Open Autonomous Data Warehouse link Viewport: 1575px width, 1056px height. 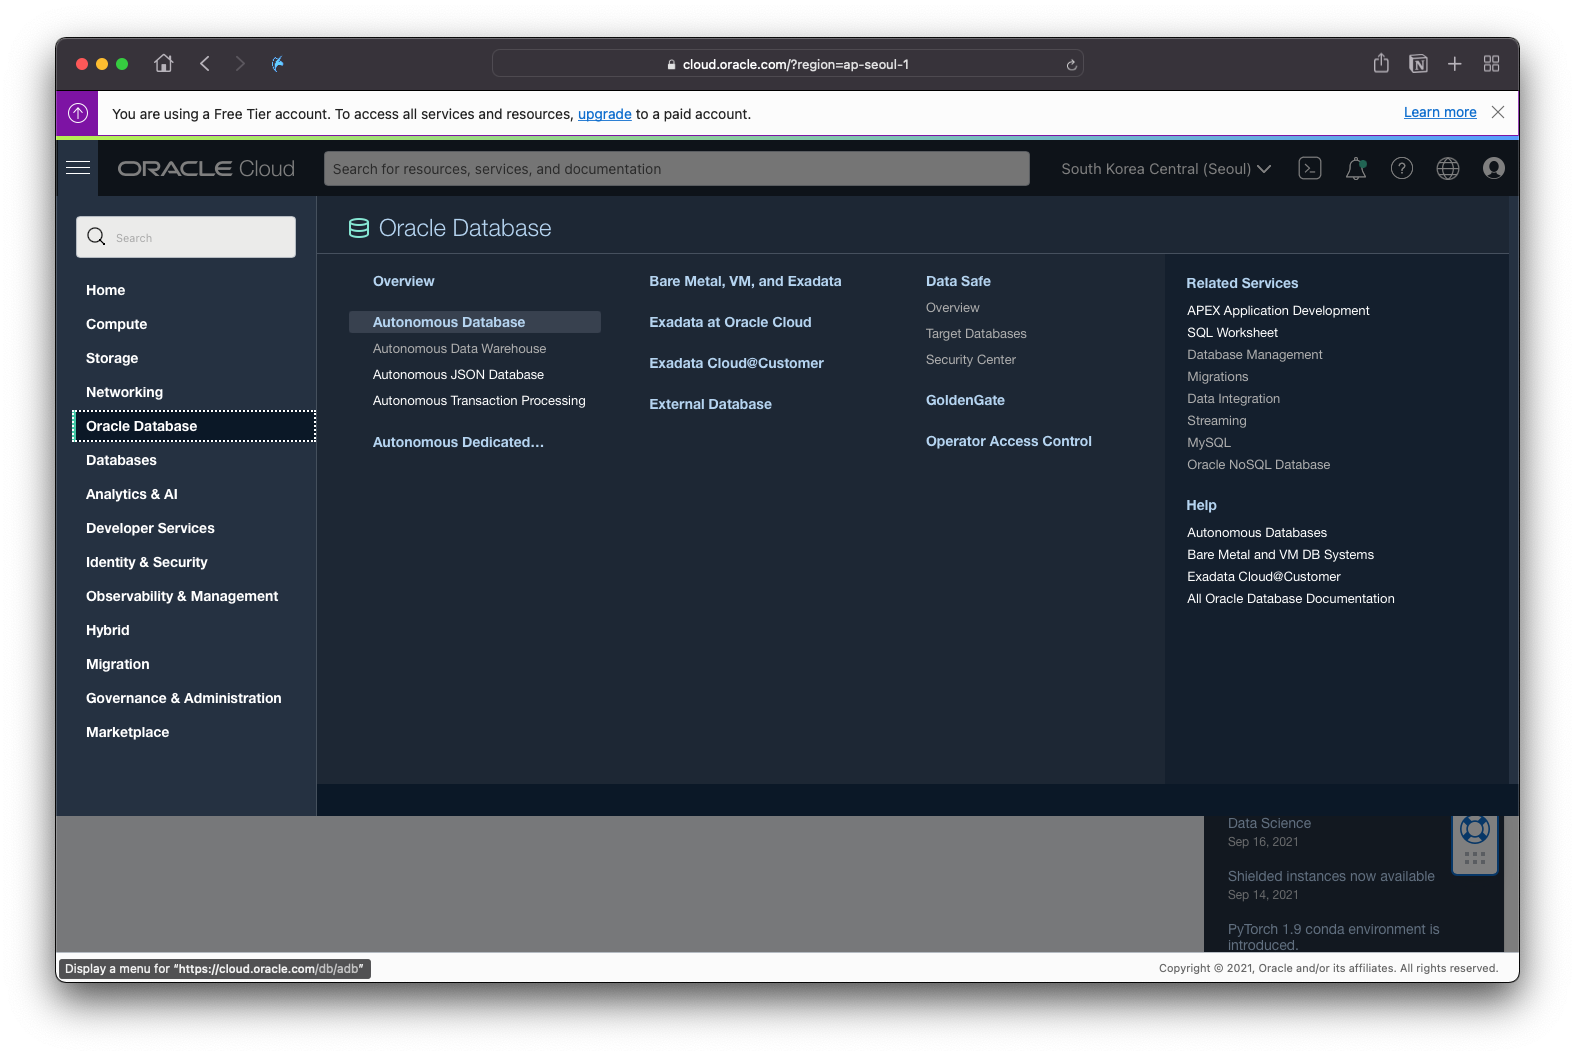(x=460, y=349)
